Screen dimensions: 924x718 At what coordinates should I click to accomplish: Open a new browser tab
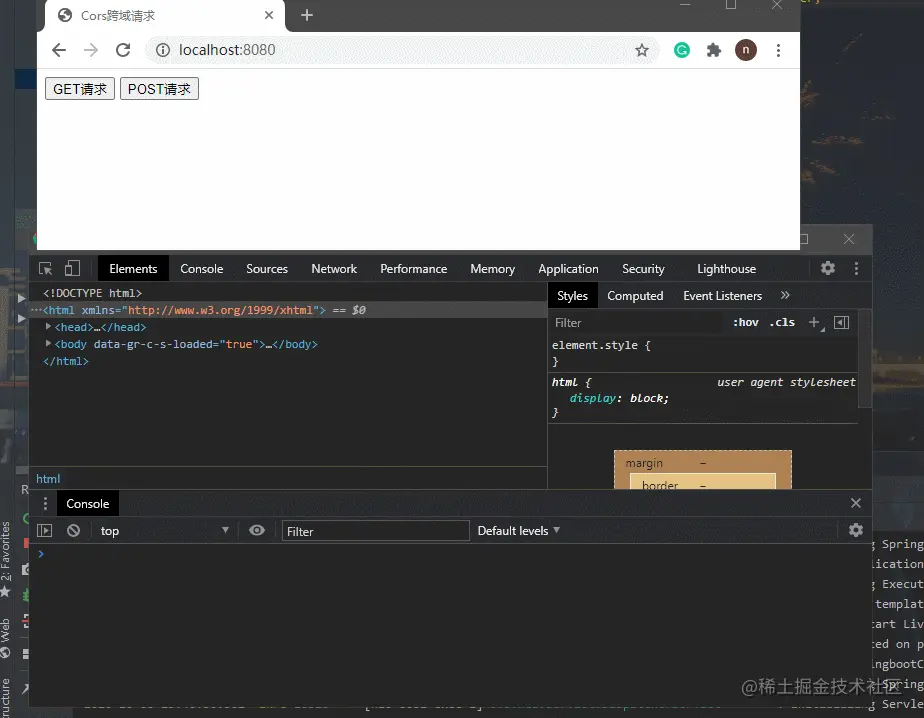306,15
